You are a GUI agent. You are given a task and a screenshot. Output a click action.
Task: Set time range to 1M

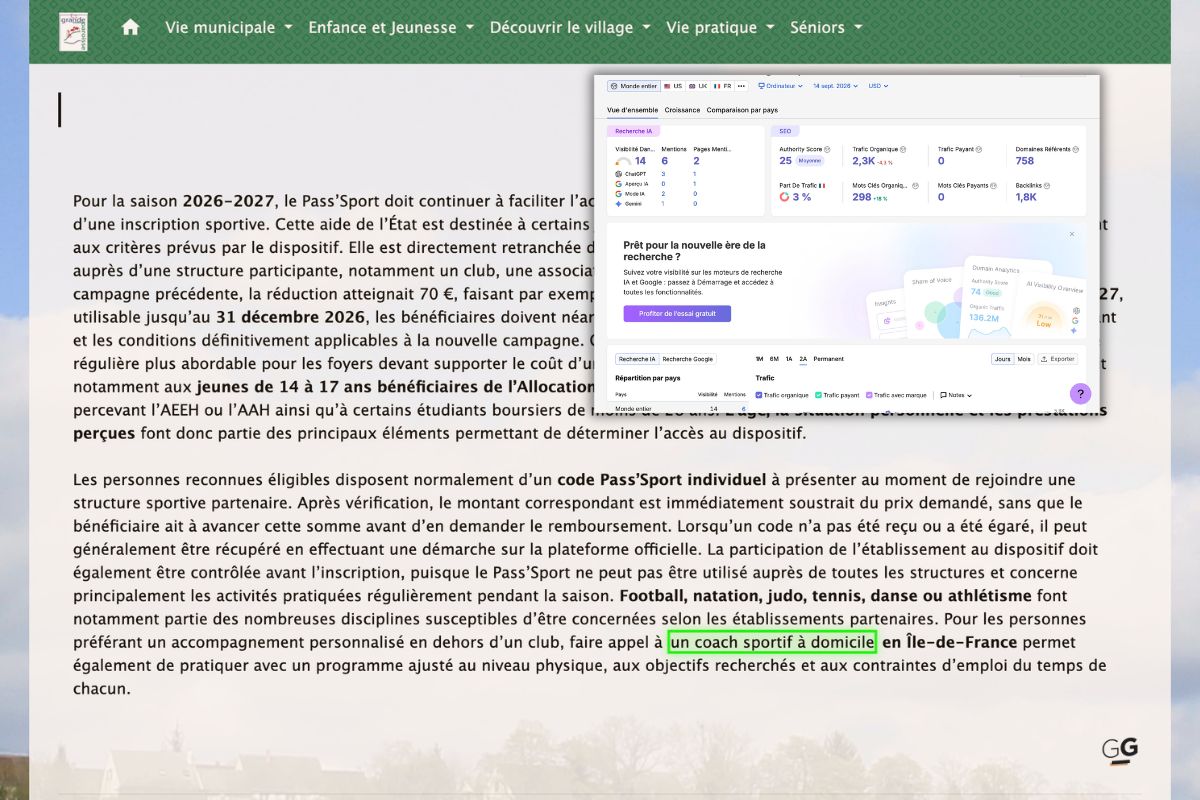pos(760,359)
